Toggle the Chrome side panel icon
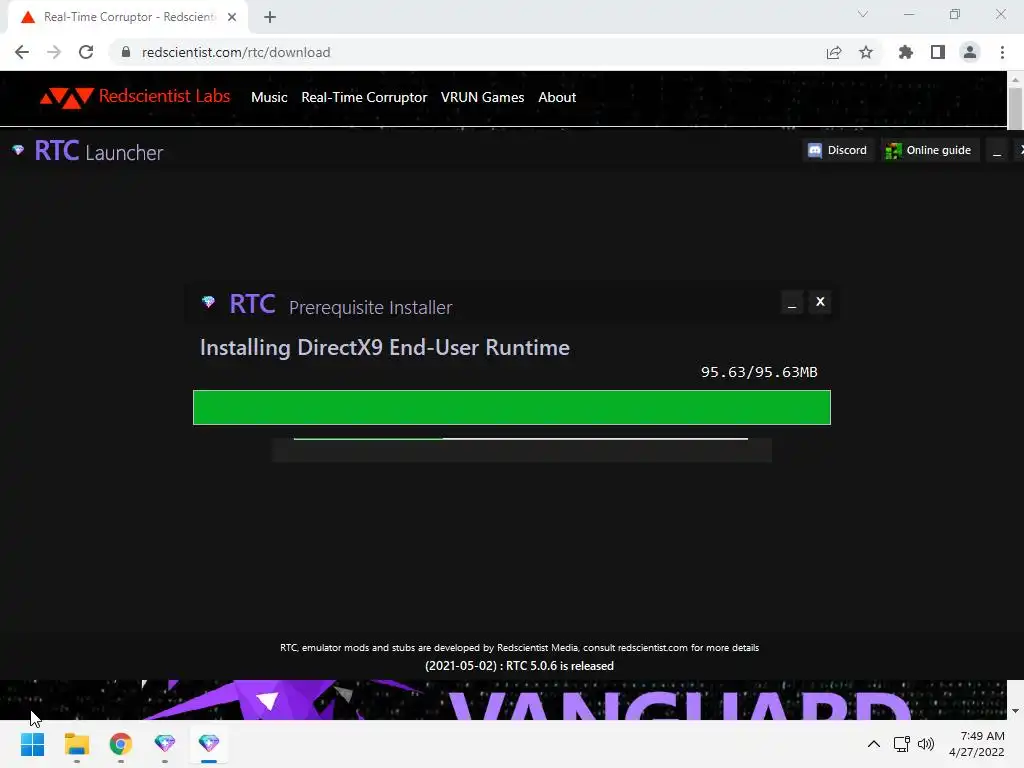 [x=938, y=52]
